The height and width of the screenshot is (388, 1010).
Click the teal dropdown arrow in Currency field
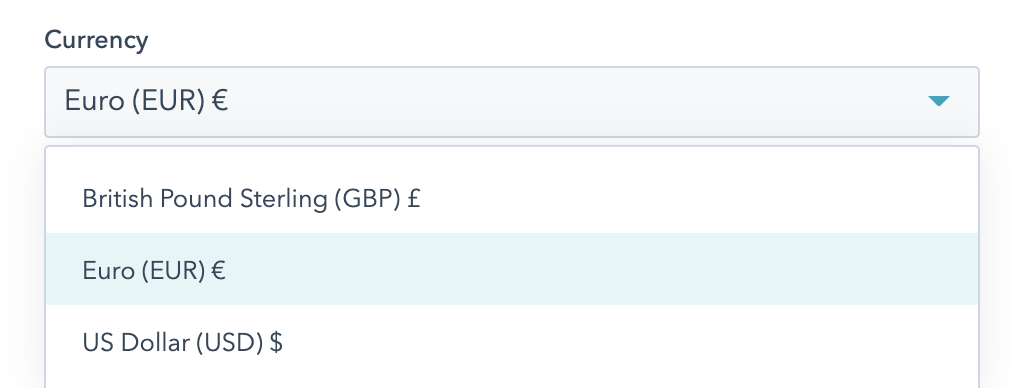(939, 101)
